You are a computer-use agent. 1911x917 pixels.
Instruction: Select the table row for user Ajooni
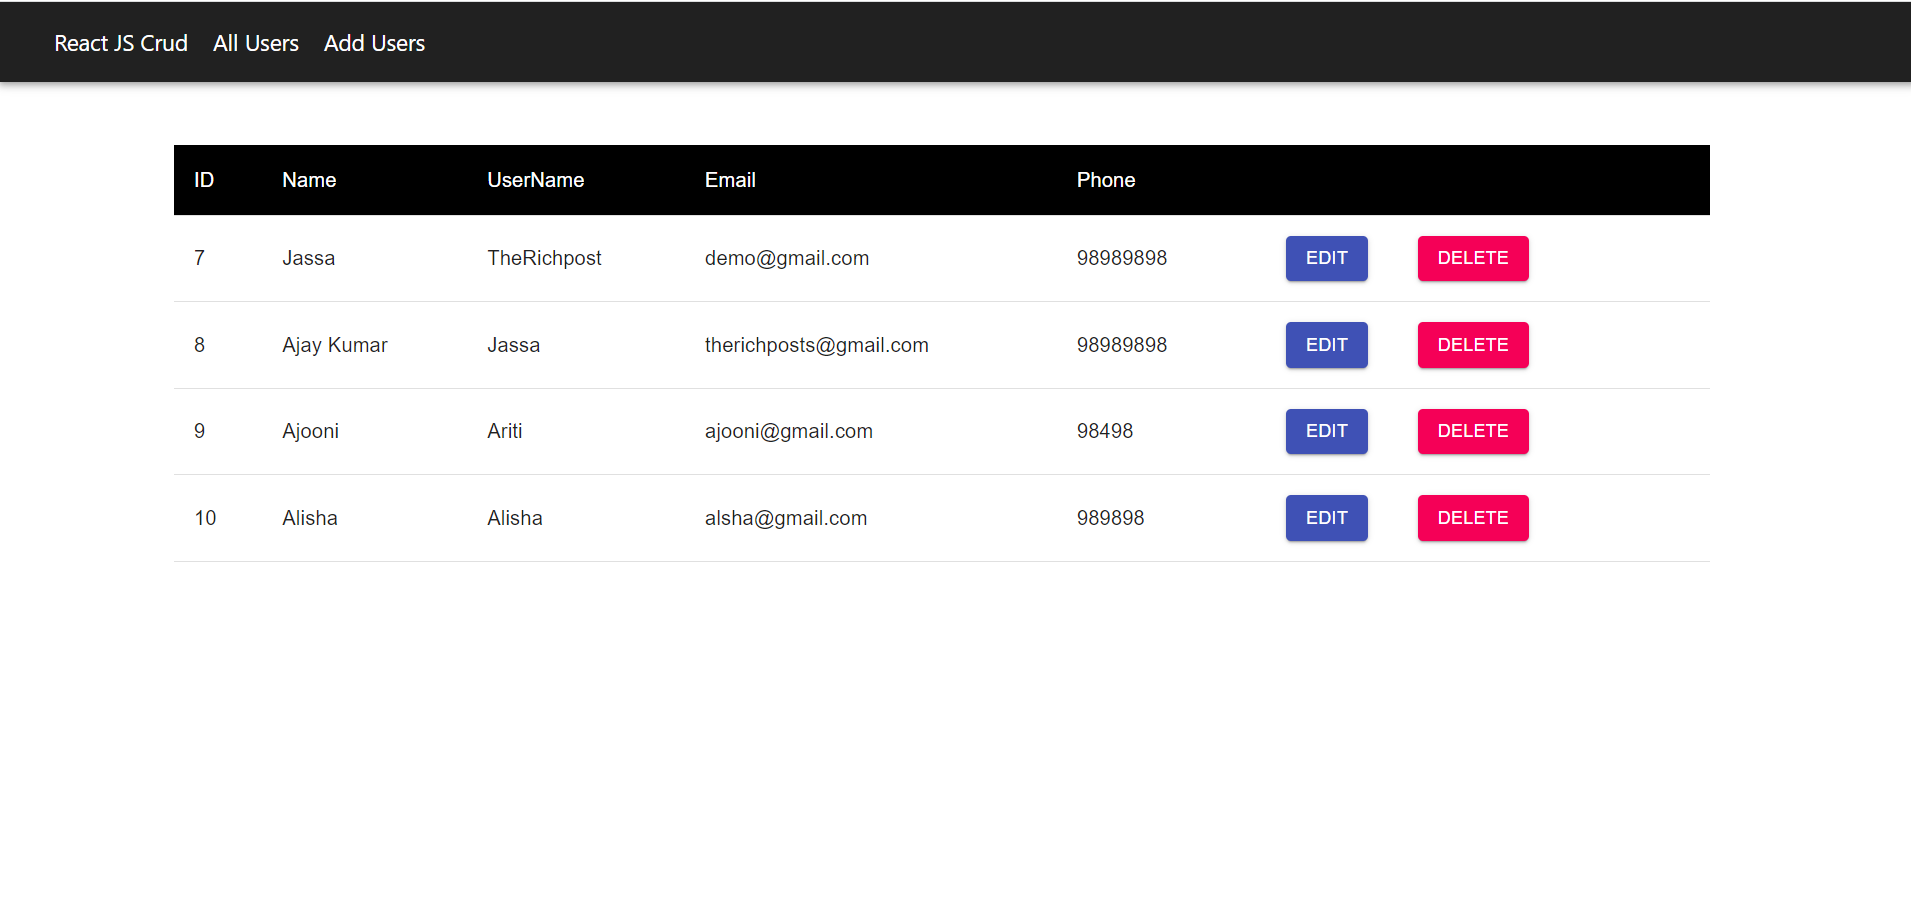tap(700, 431)
